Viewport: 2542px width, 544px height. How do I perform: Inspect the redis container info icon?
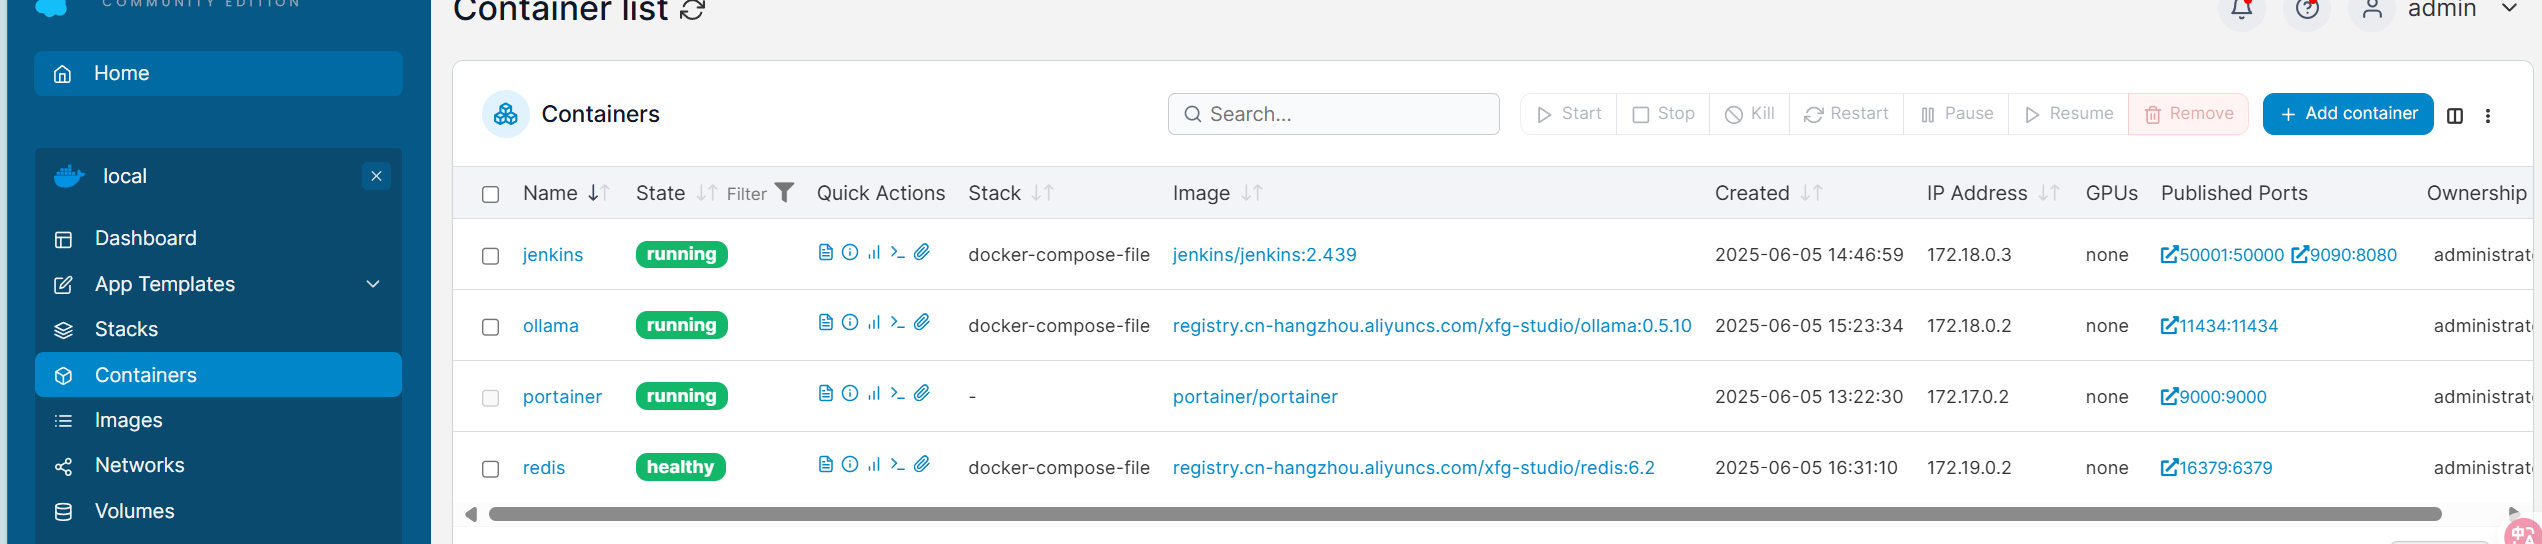pyautogui.click(x=850, y=464)
